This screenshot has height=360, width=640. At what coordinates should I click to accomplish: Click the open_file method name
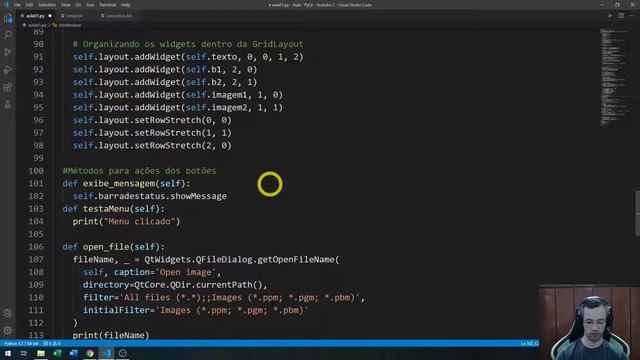pyautogui.click(x=106, y=247)
